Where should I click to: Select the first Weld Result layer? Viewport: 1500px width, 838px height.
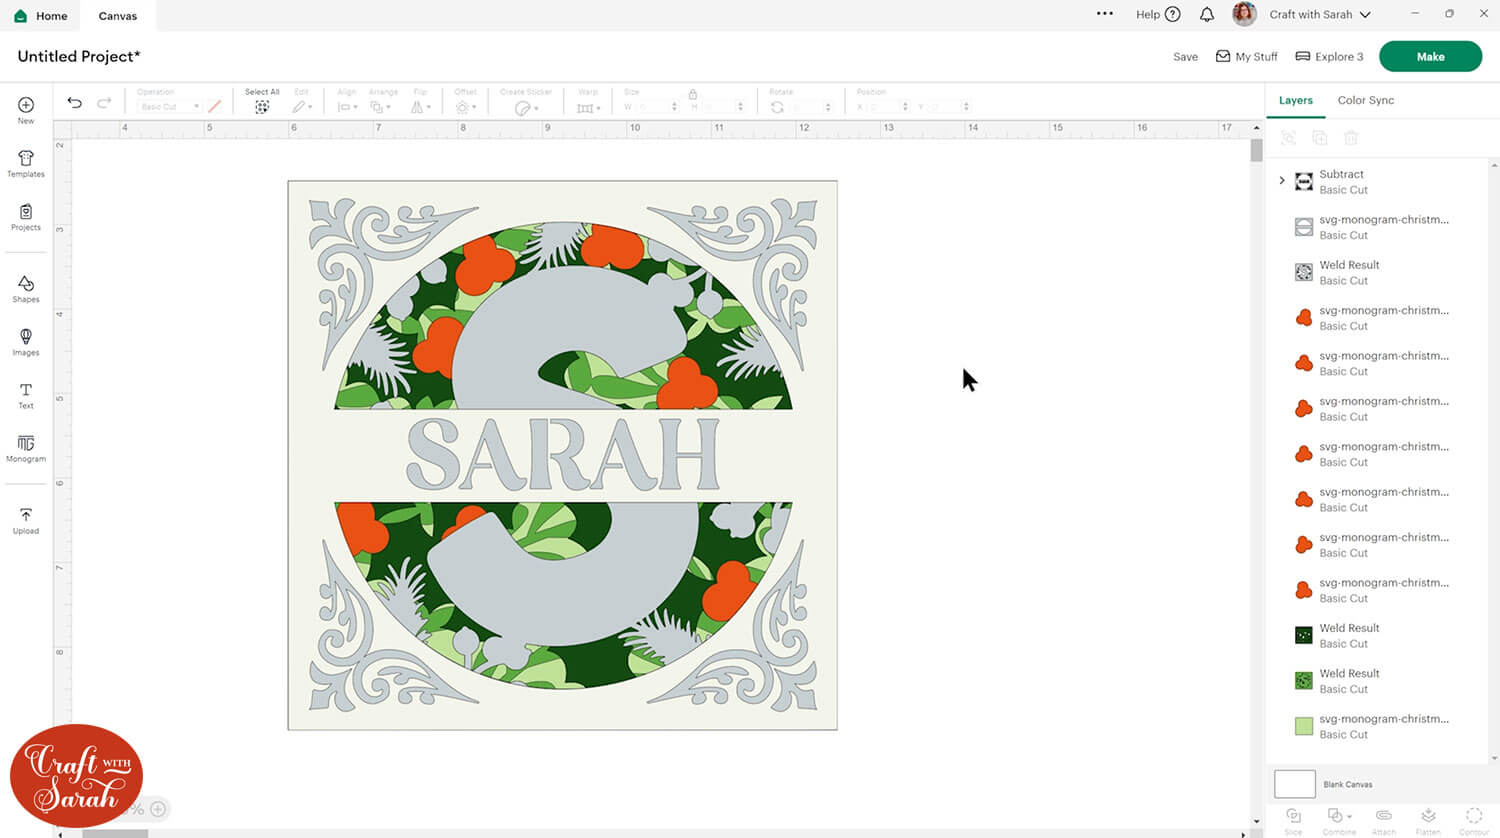point(1349,272)
